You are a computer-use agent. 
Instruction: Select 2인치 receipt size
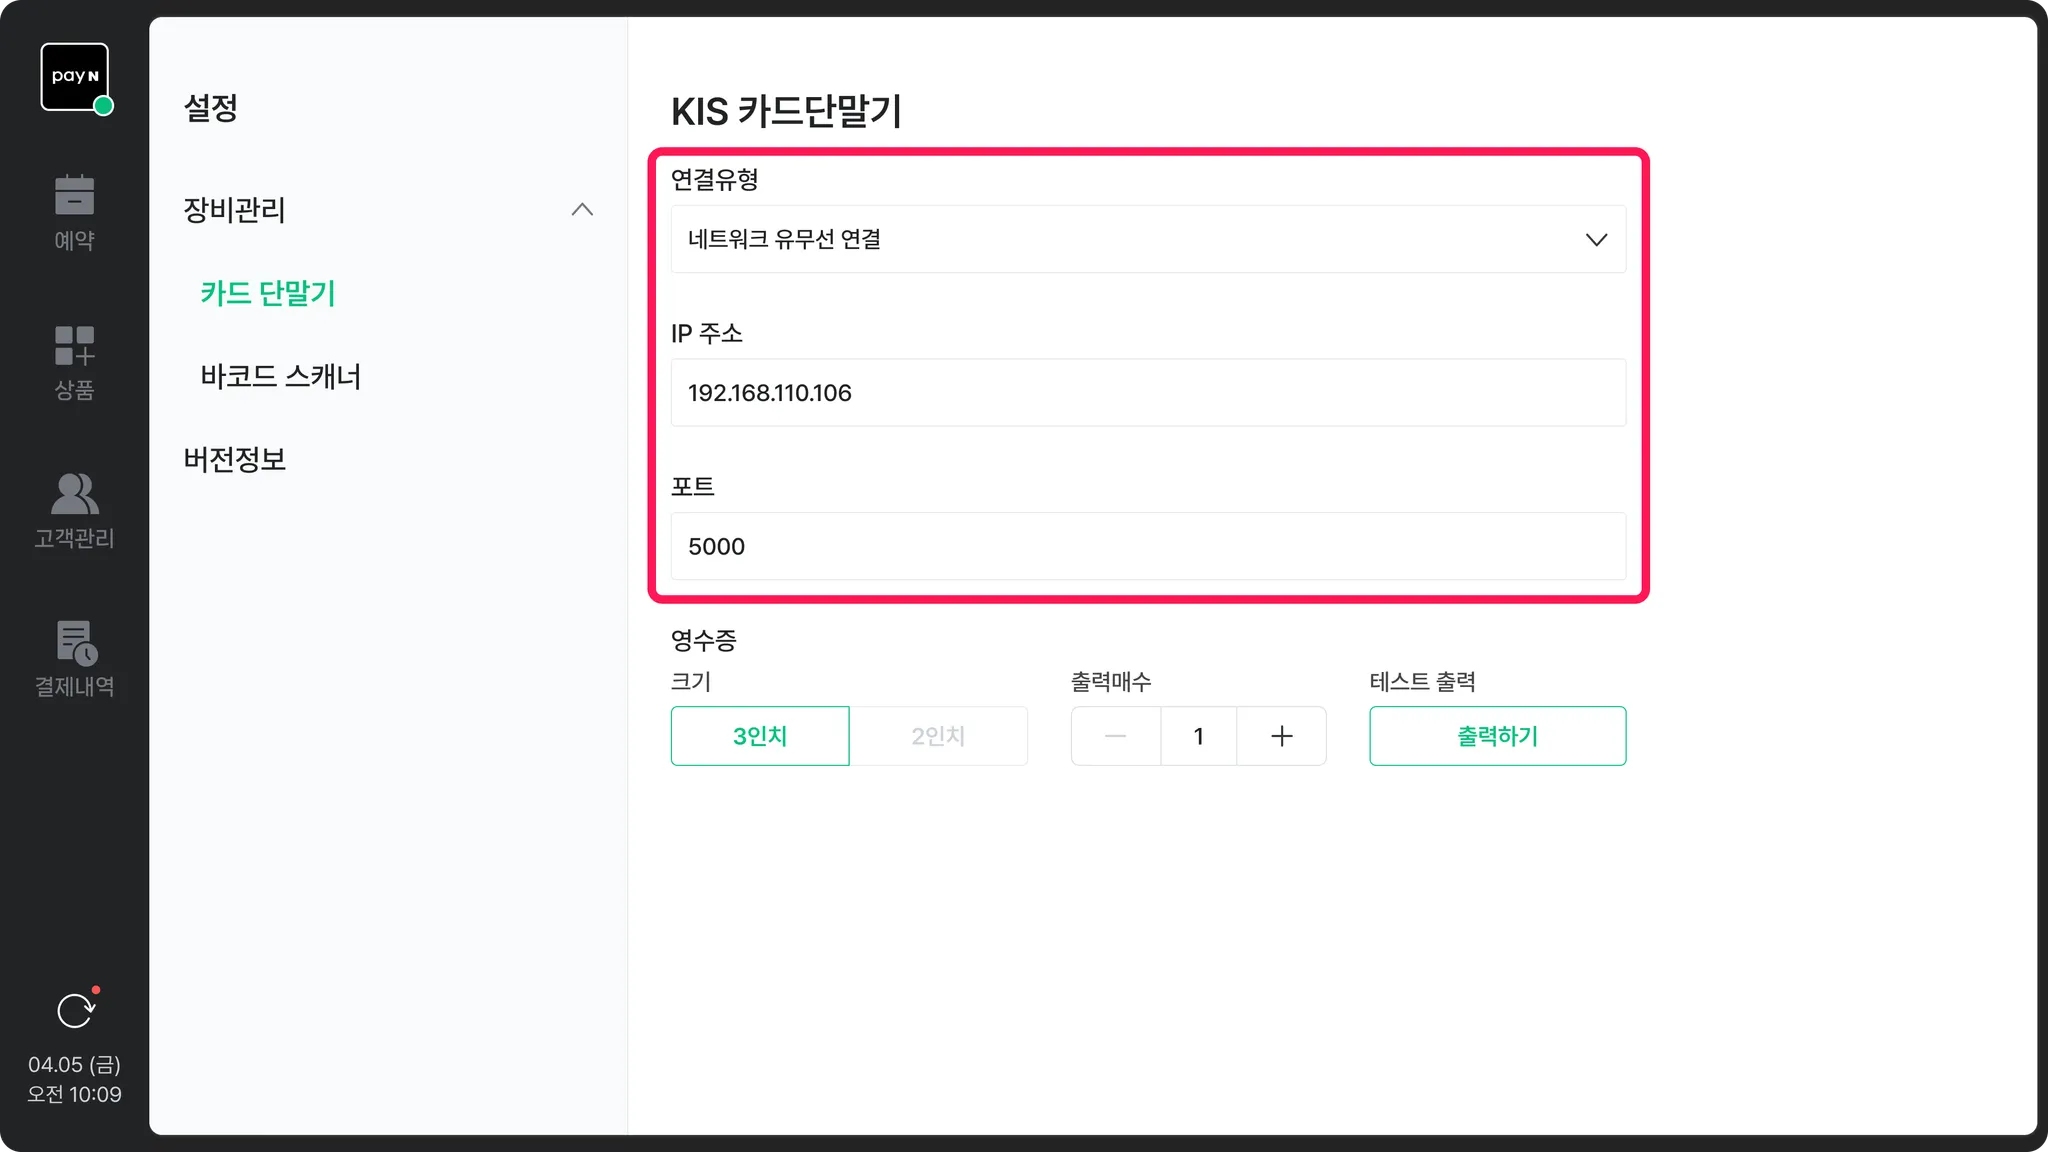[938, 737]
